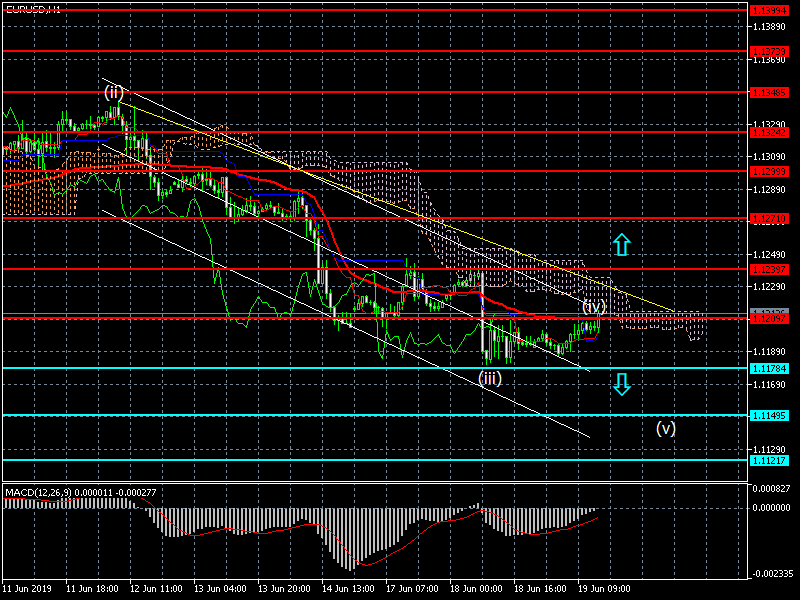
Task: Select the 18 Jun 00:00 time label
Action: 476,589
